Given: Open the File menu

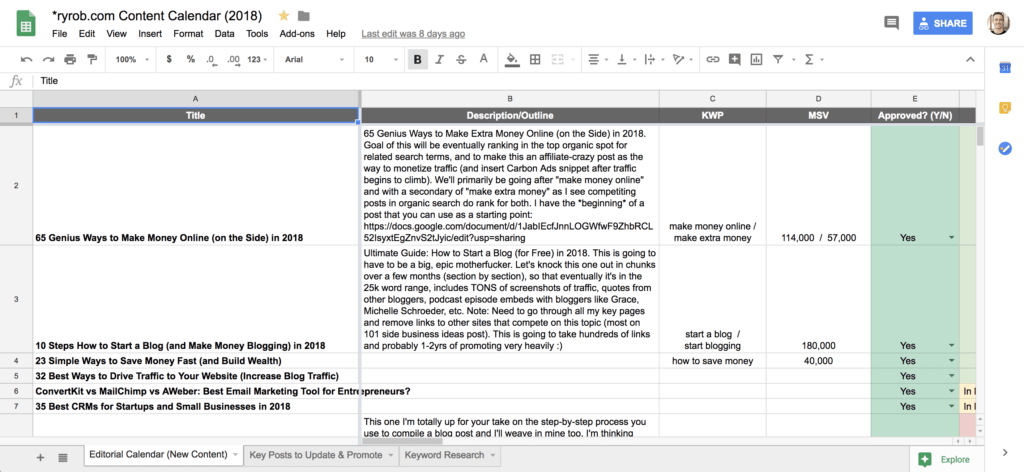Looking at the screenshot, I should tap(59, 34).
